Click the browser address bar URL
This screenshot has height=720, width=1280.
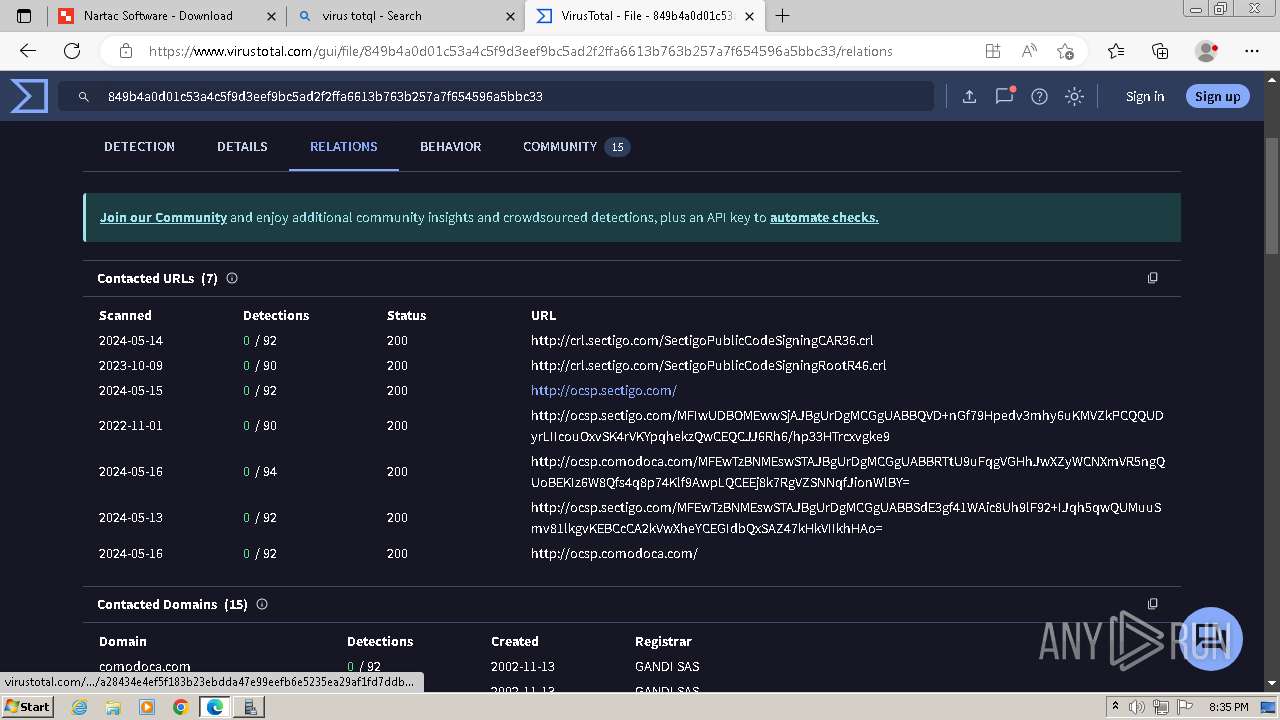(520, 51)
